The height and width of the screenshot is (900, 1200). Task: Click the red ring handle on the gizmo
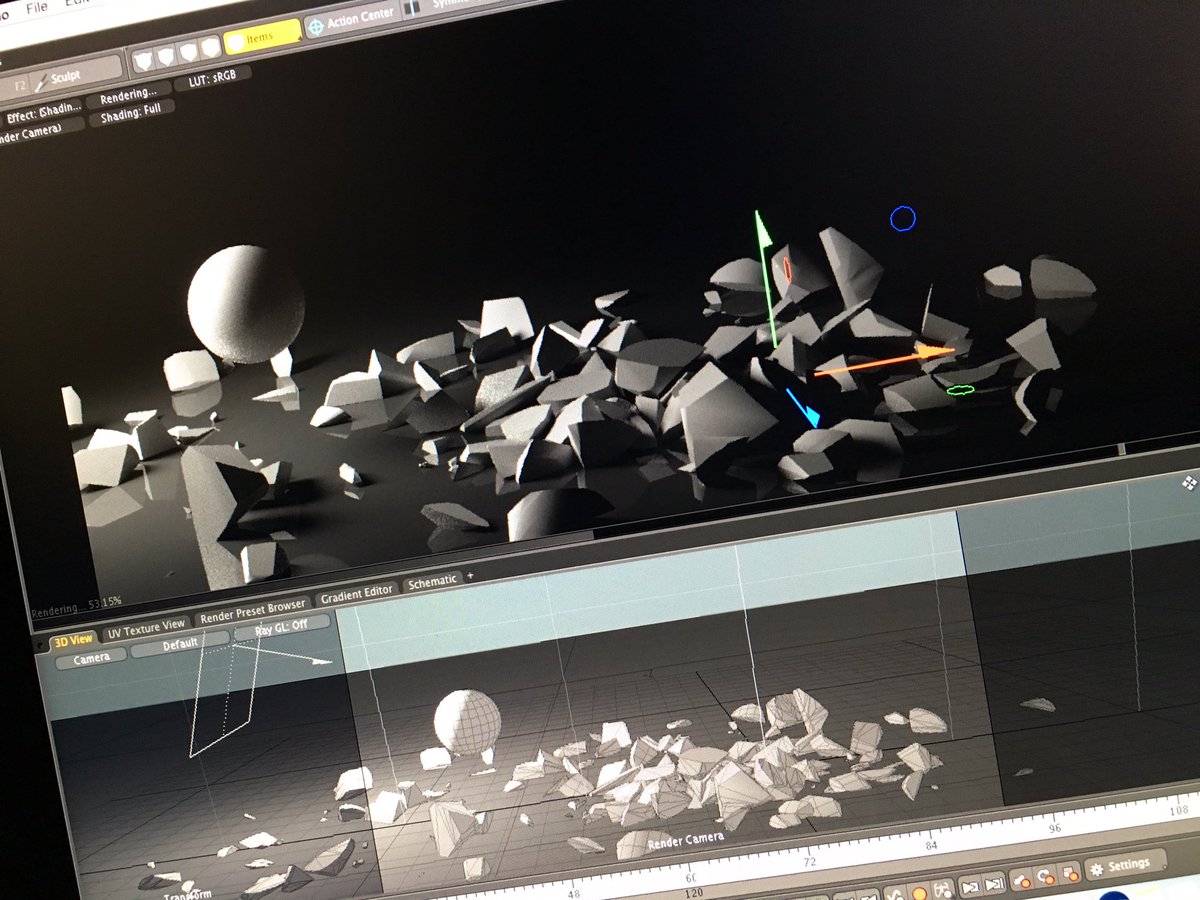coord(787,269)
